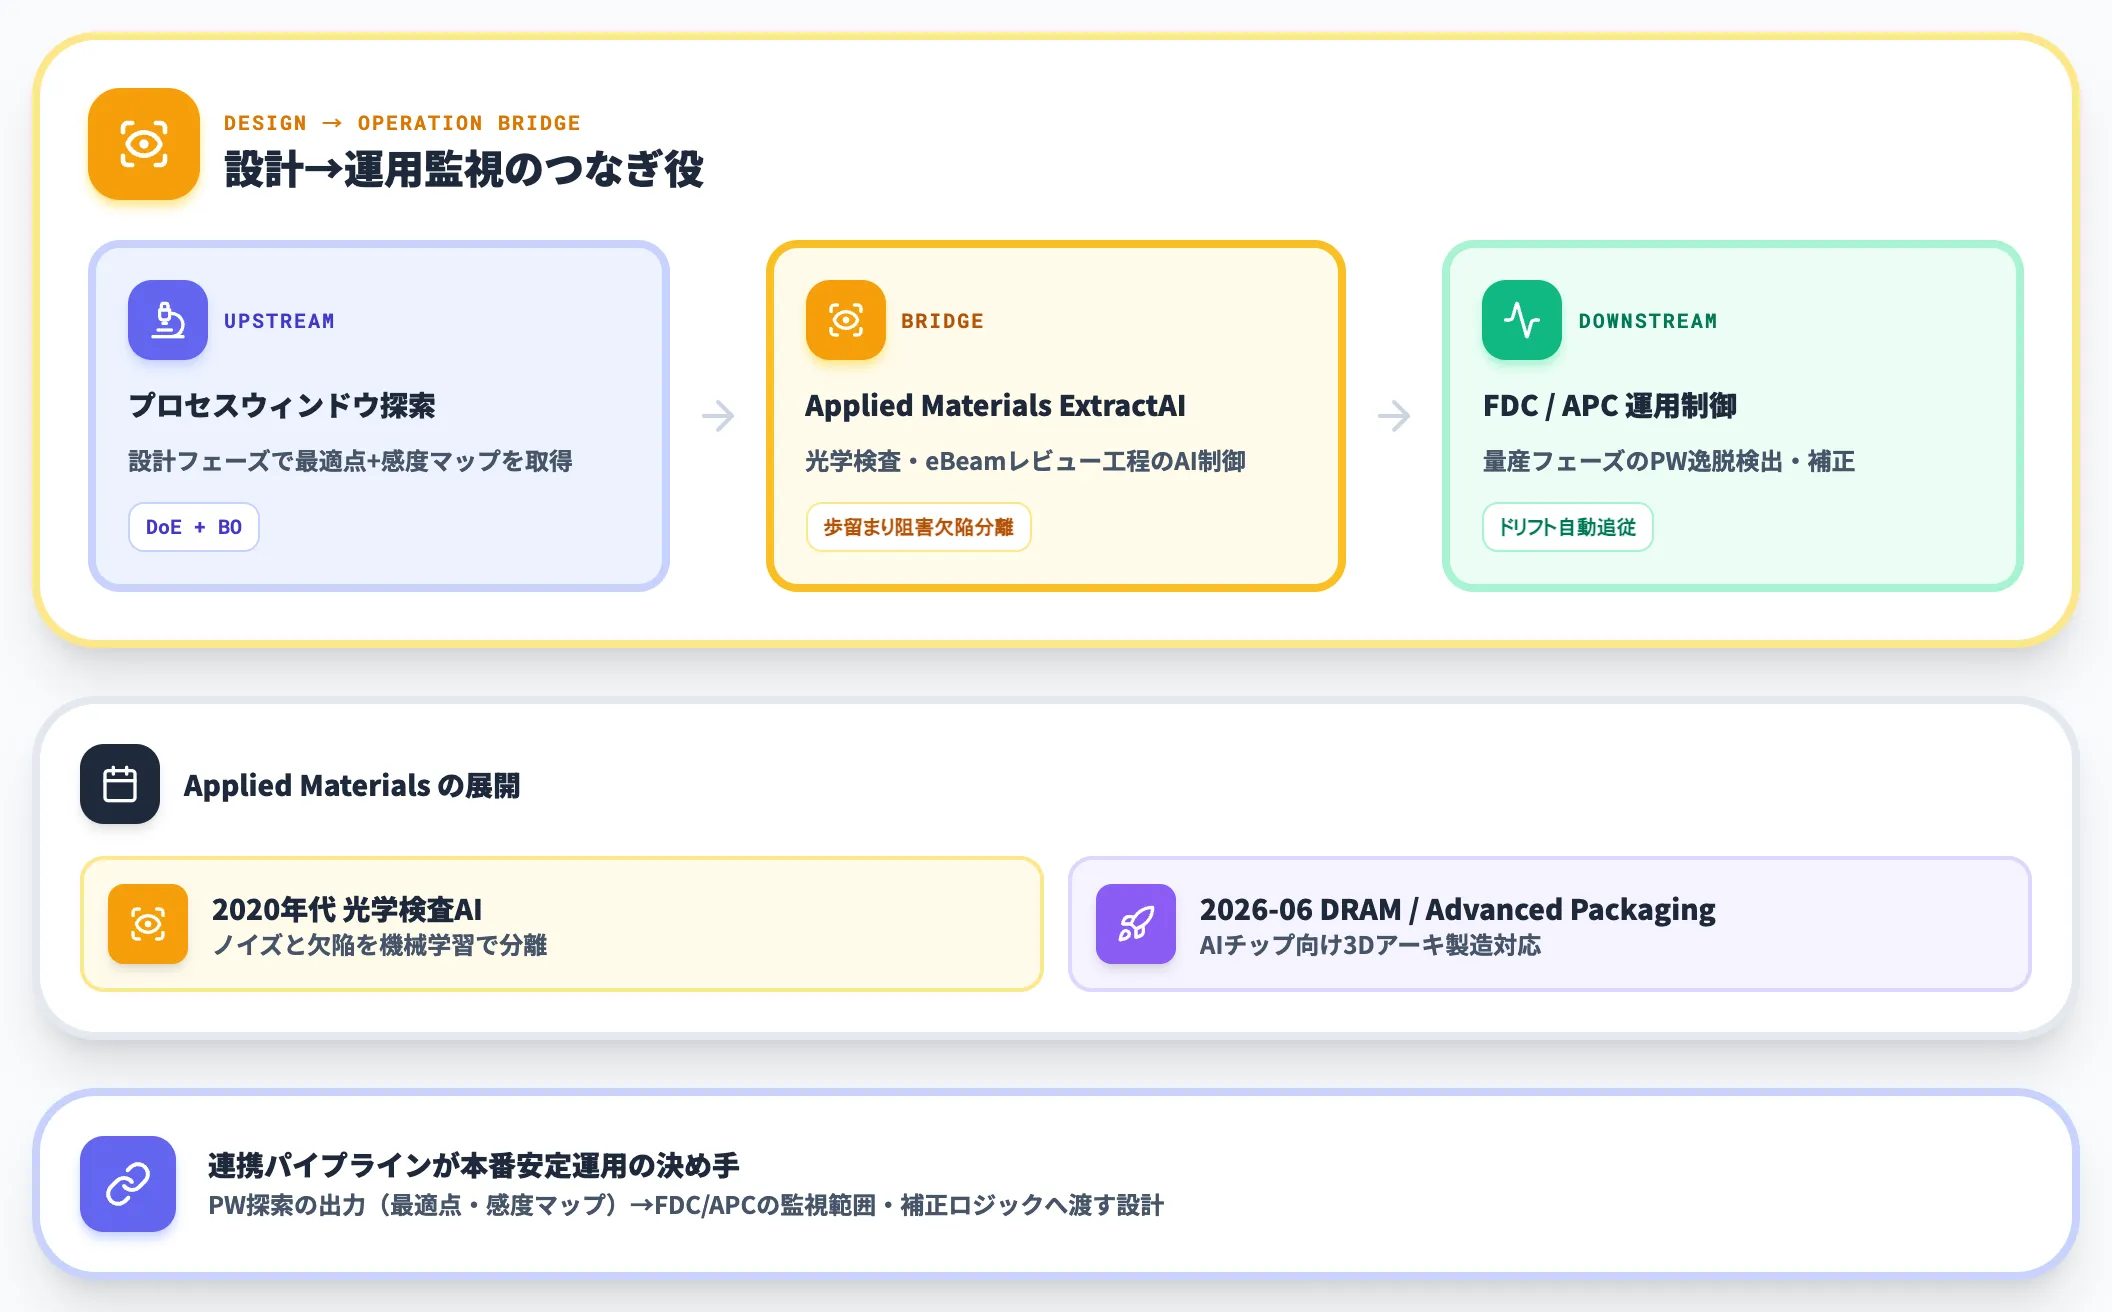The image size is (2112, 1312).
Task: Click the blue chain-link icon in the bottom card
Action: (x=128, y=1184)
